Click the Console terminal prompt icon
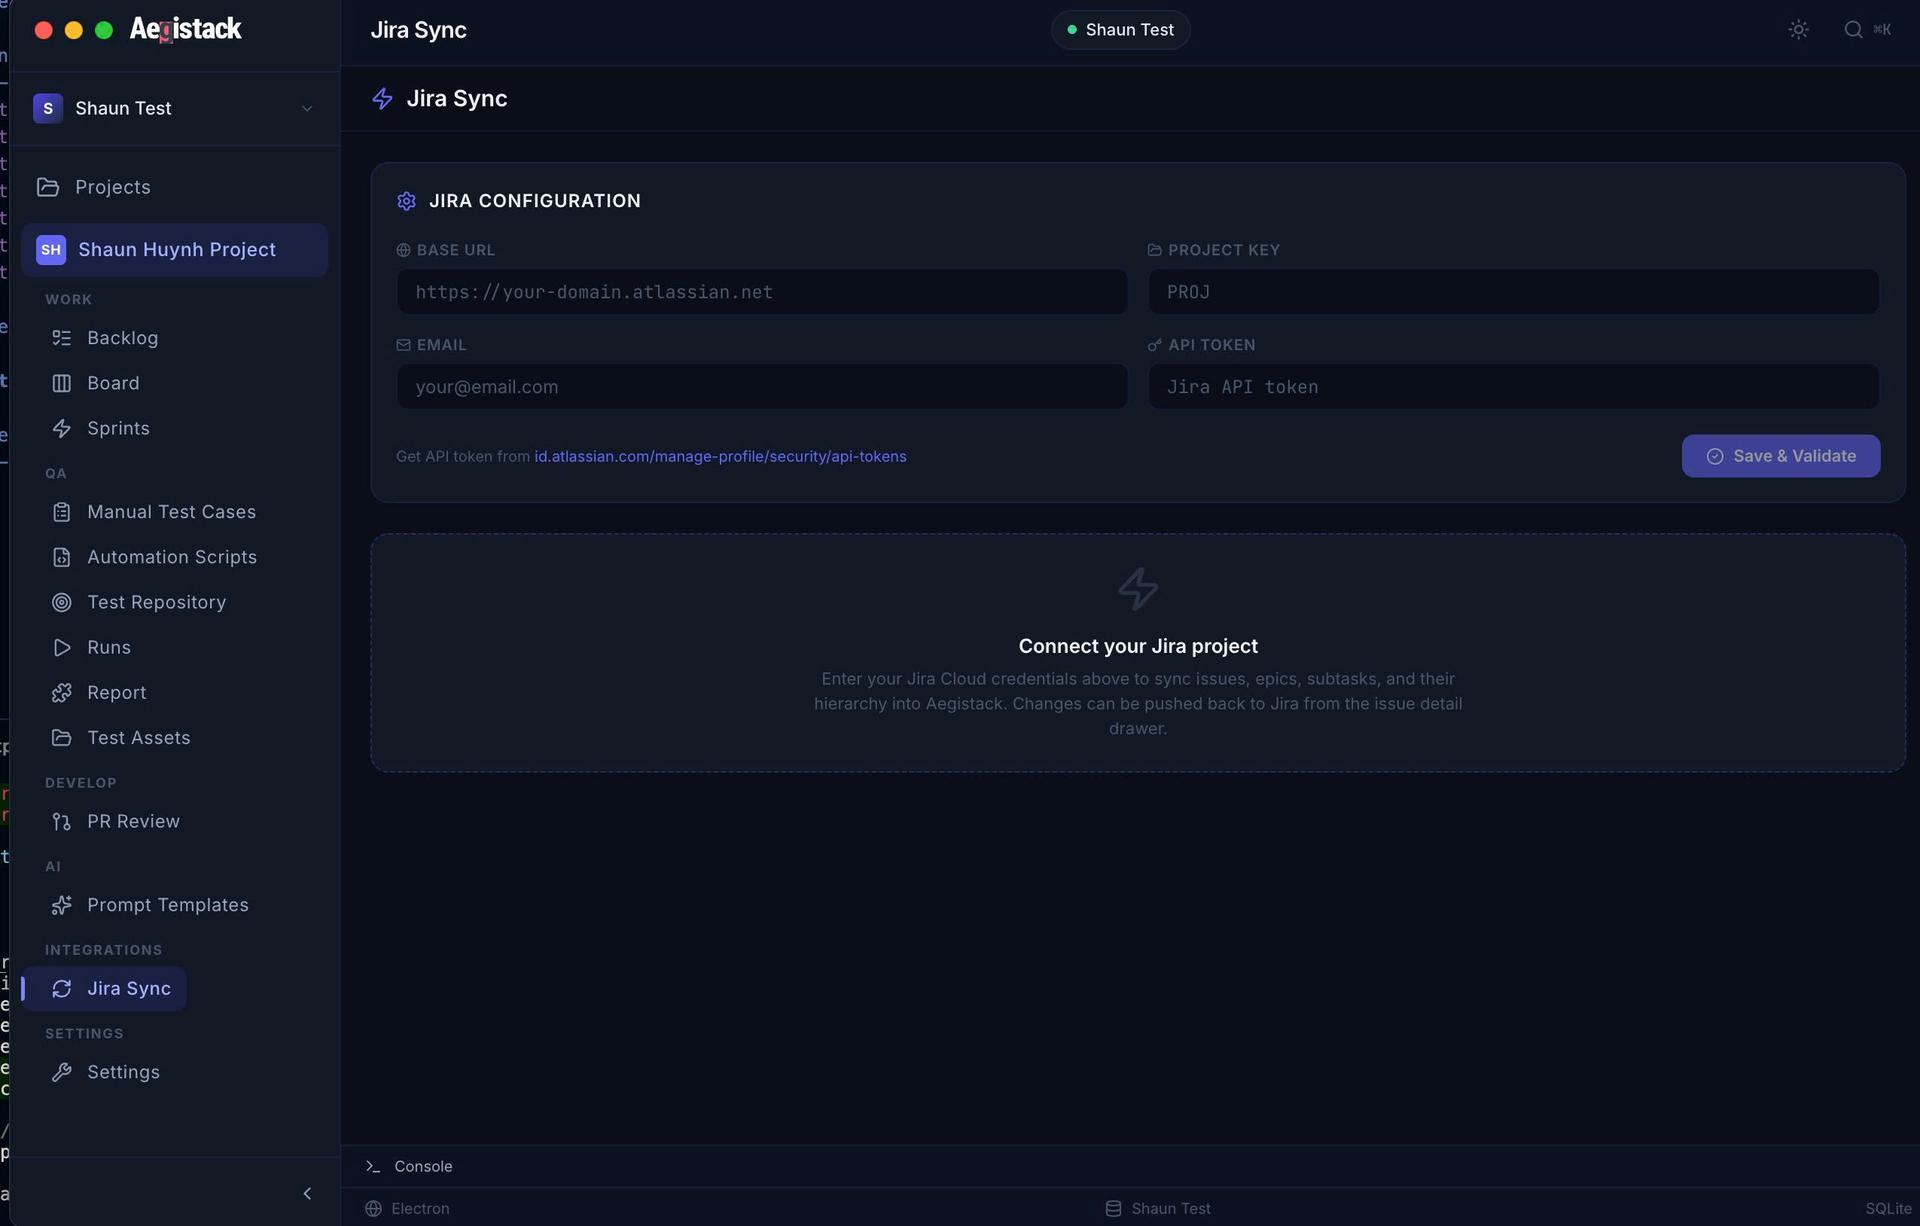Viewport: 1920px width, 1226px height. 373,1166
